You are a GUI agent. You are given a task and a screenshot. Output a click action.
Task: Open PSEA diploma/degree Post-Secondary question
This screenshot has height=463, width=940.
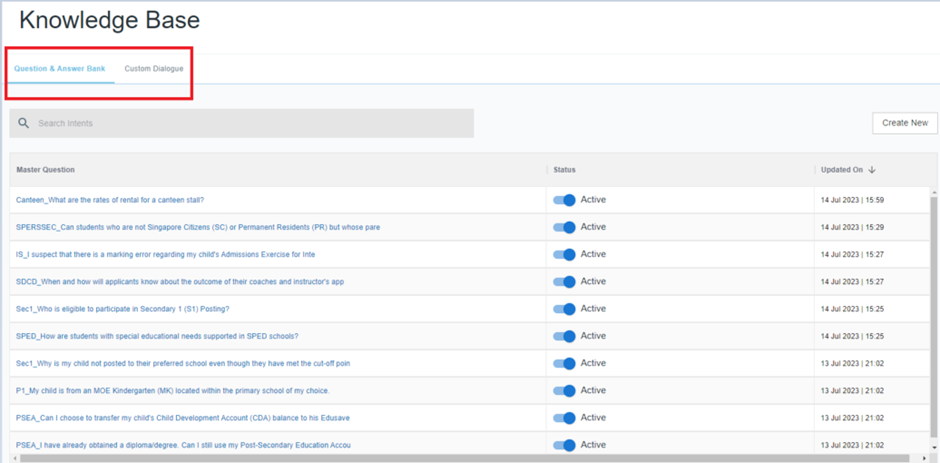pos(183,445)
